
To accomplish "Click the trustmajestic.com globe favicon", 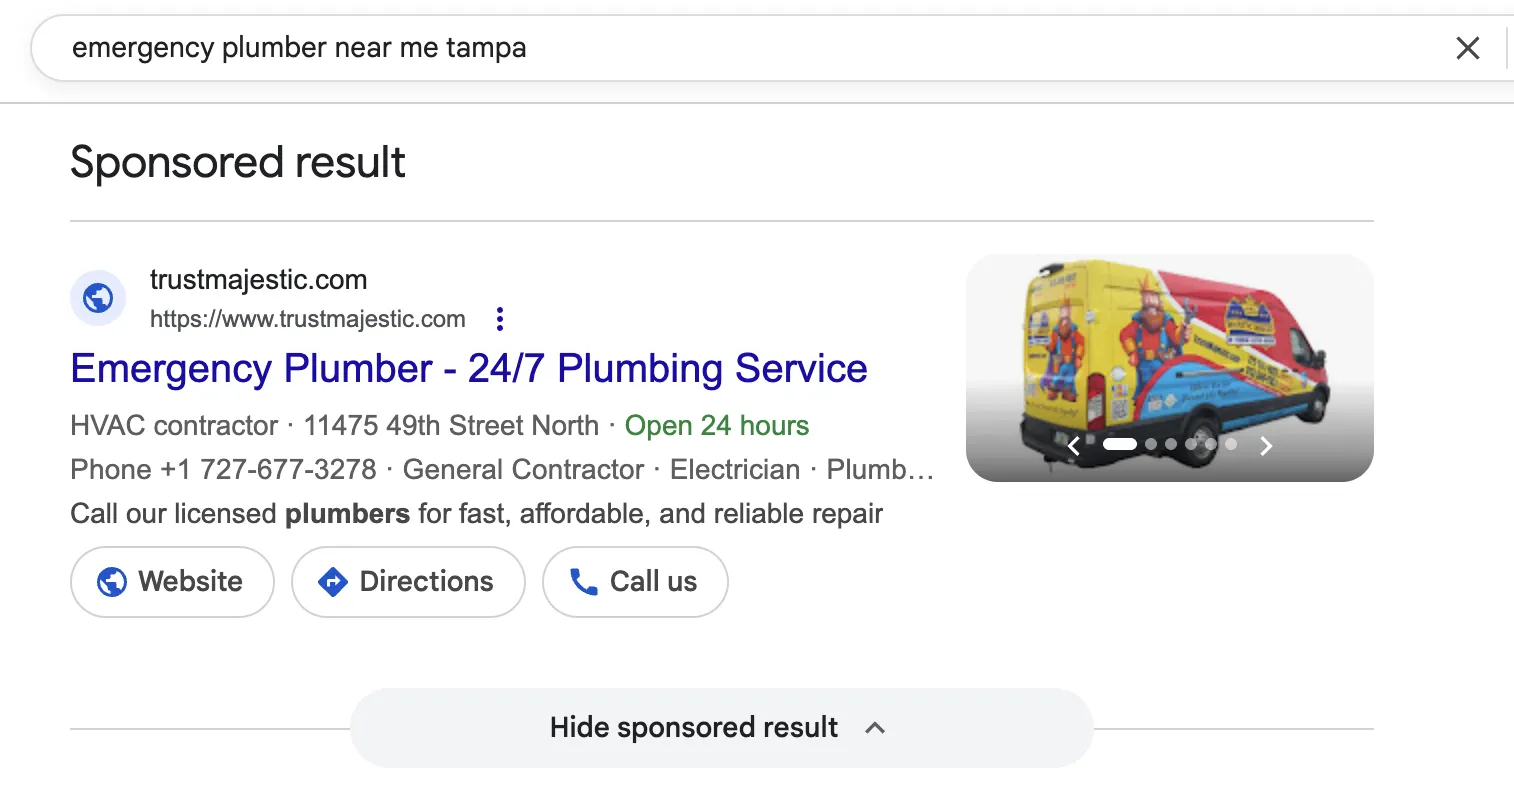I will point(97,298).
